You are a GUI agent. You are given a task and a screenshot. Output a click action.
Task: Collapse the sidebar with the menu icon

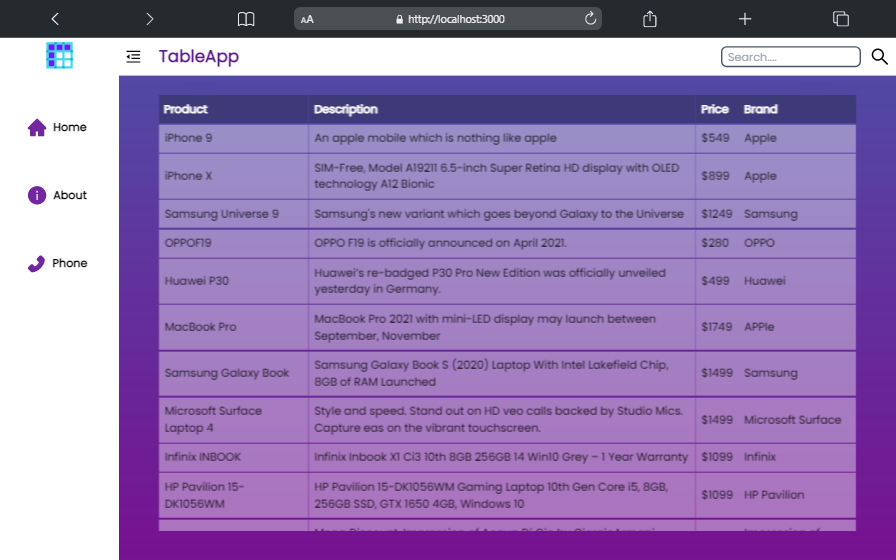[133, 57]
